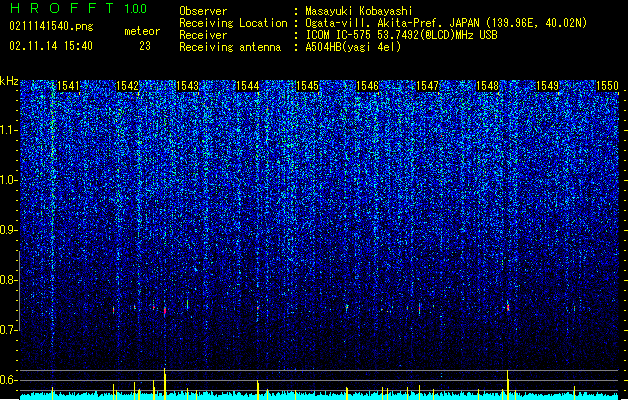
Task: Click the 0.6 kHz axis label
Action: point(8,380)
